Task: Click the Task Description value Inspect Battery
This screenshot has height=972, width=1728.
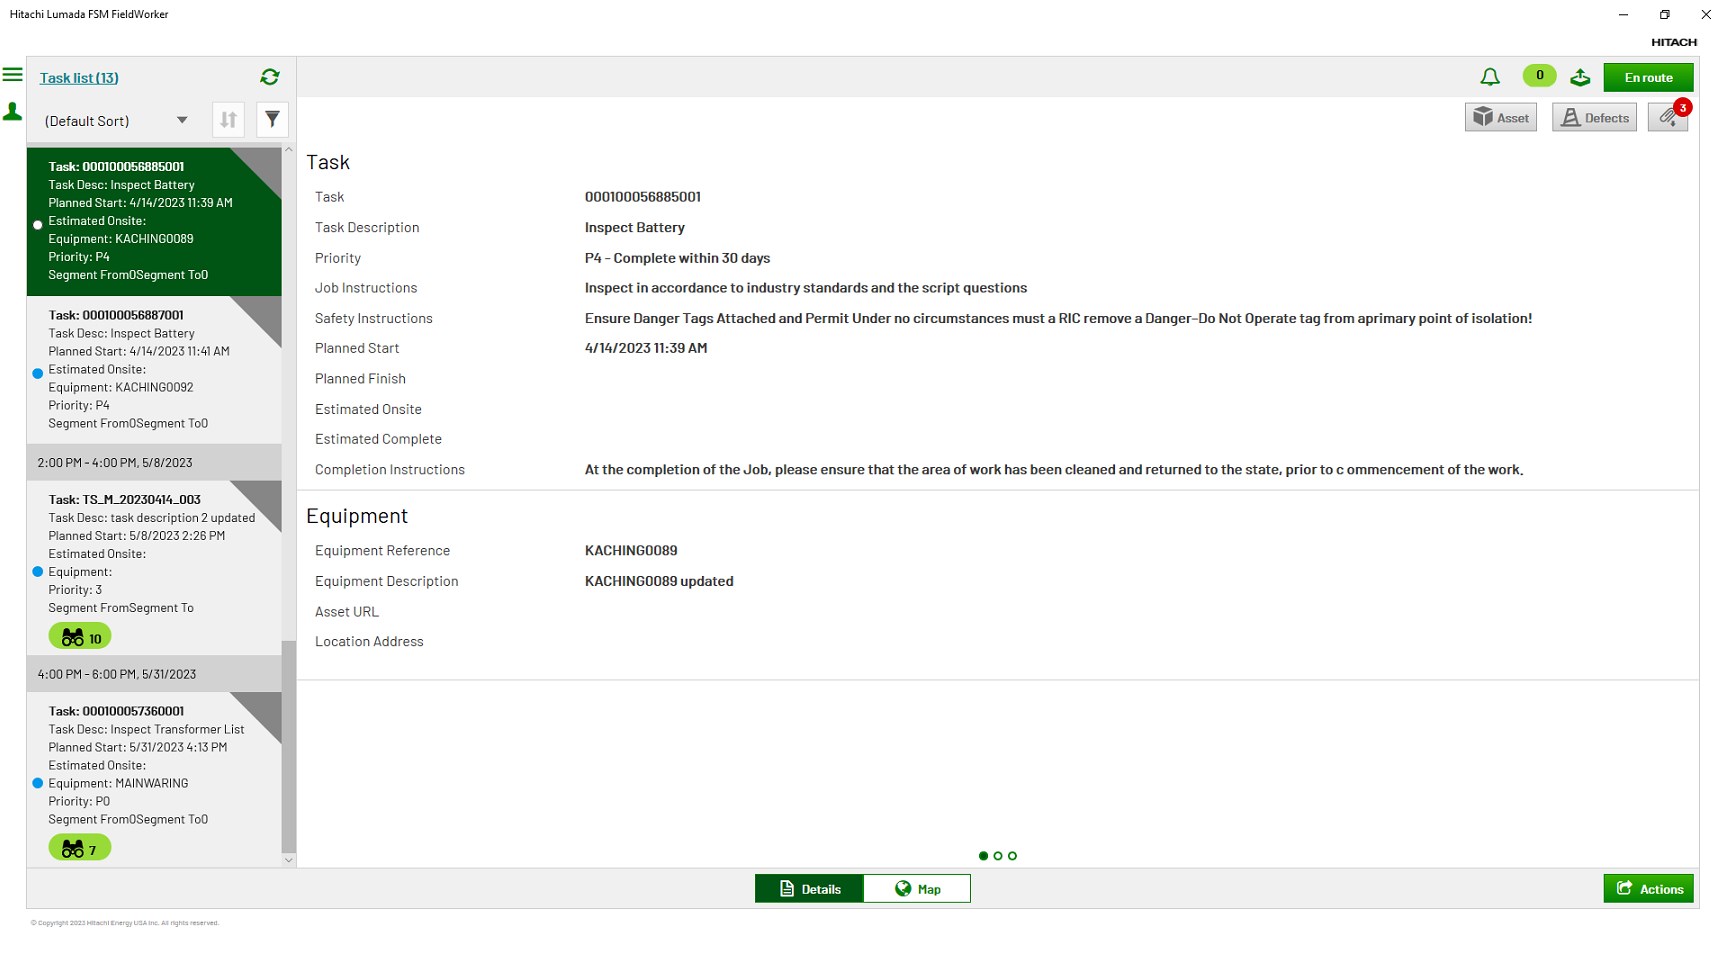Action: coord(635,228)
